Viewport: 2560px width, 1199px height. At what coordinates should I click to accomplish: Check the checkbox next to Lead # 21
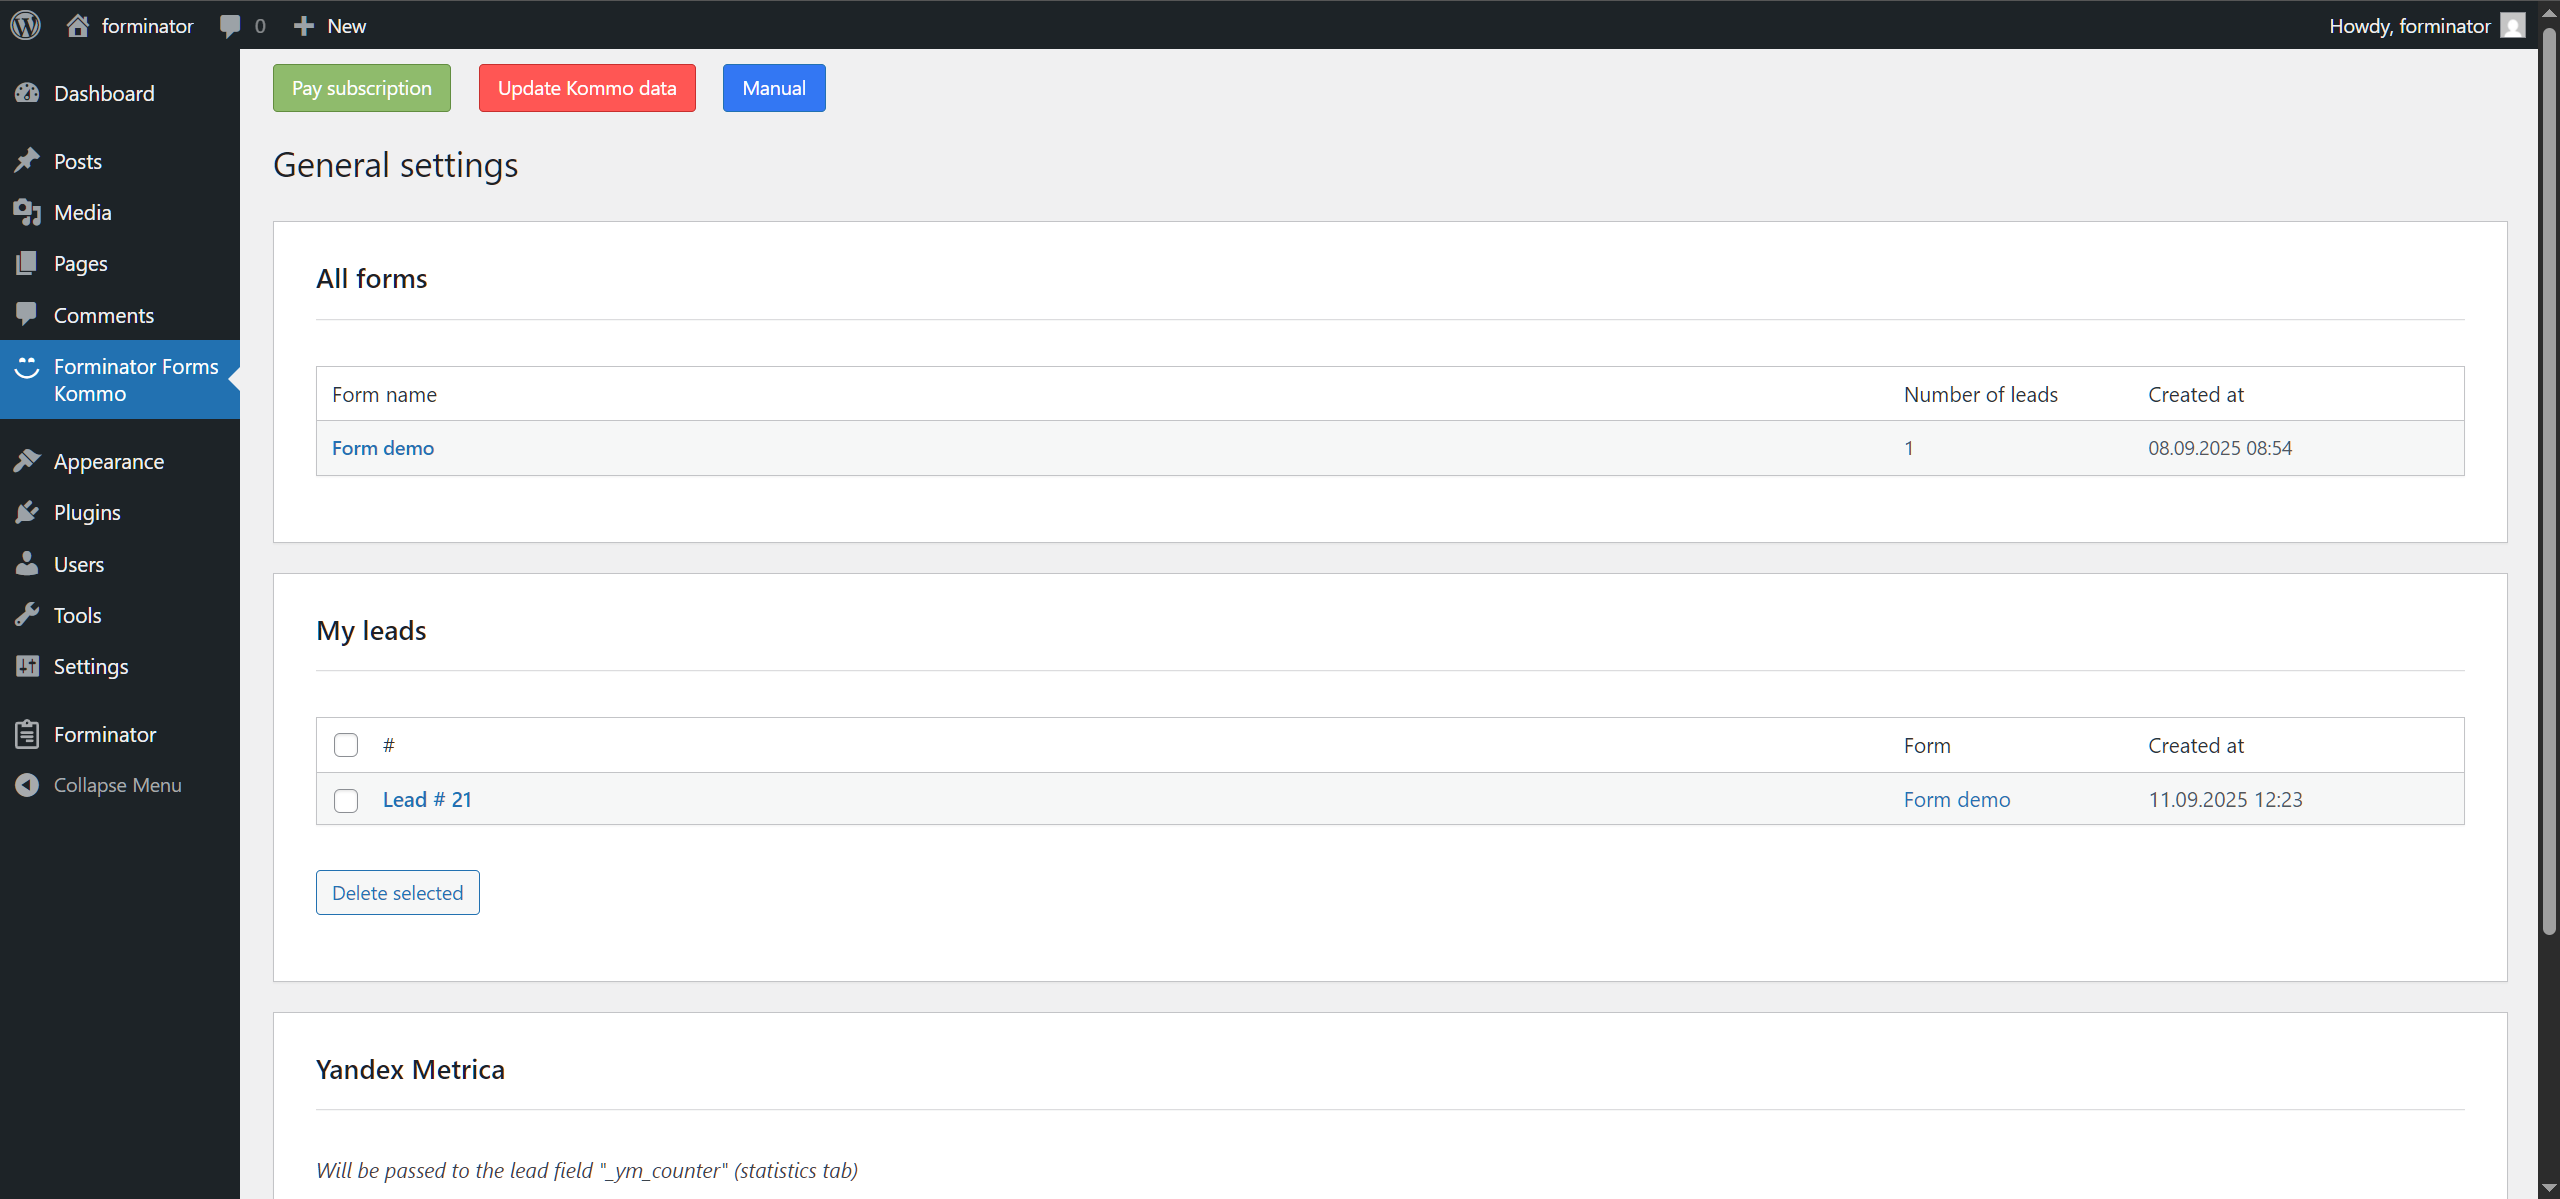coord(345,800)
